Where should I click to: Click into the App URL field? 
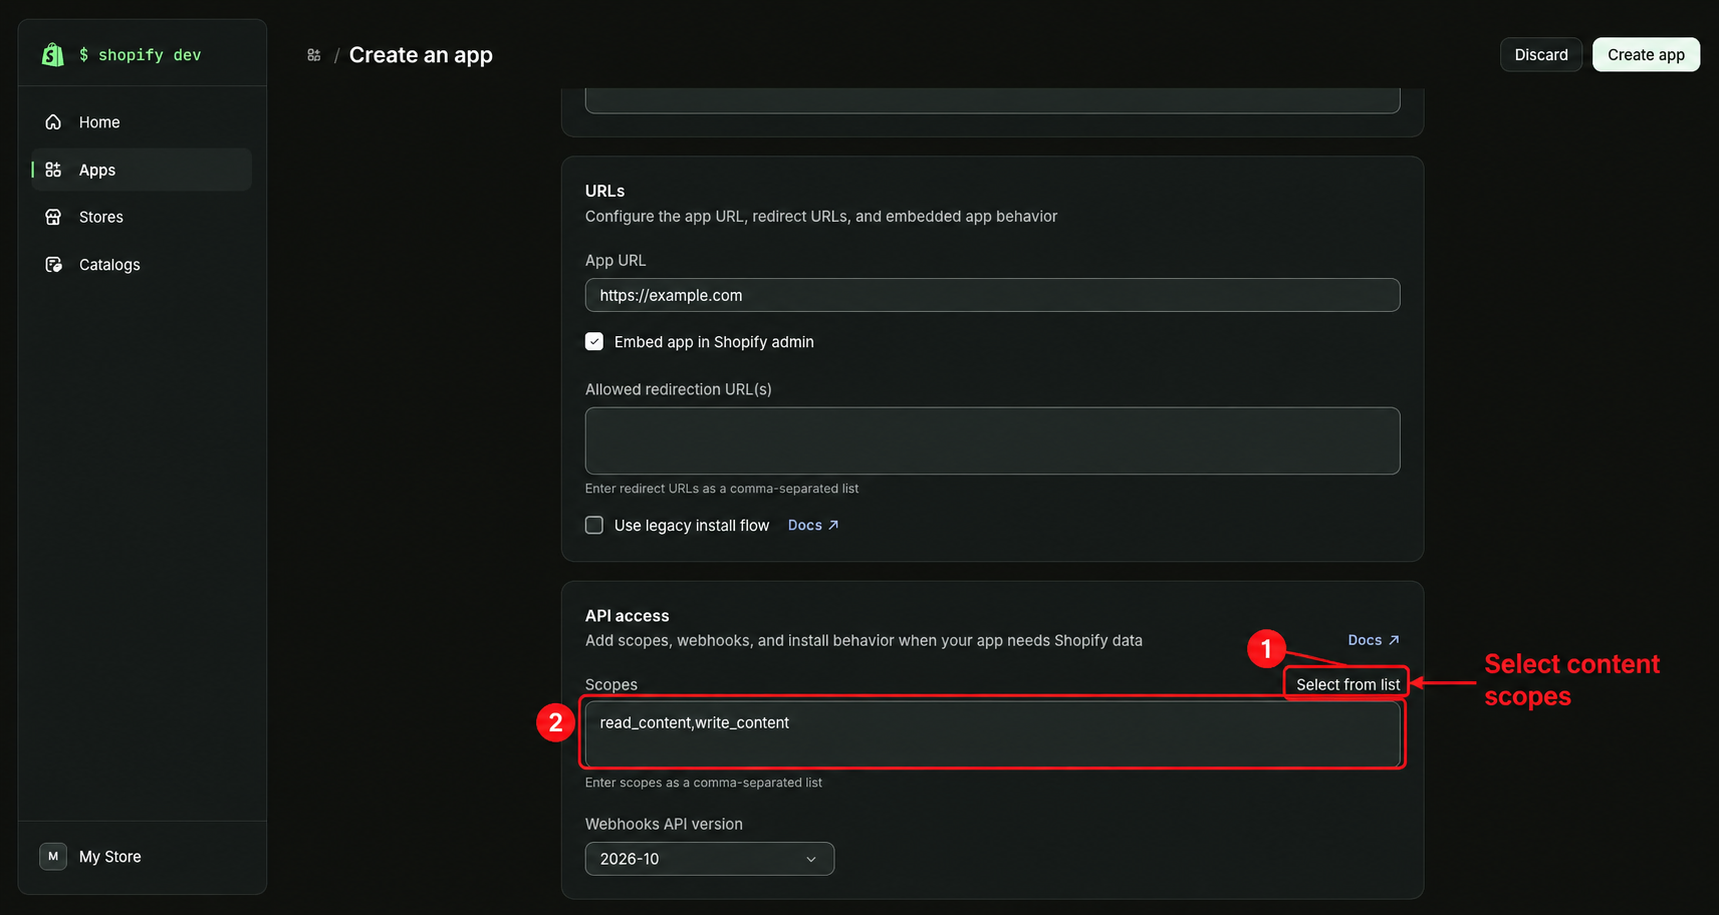click(992, 295)
